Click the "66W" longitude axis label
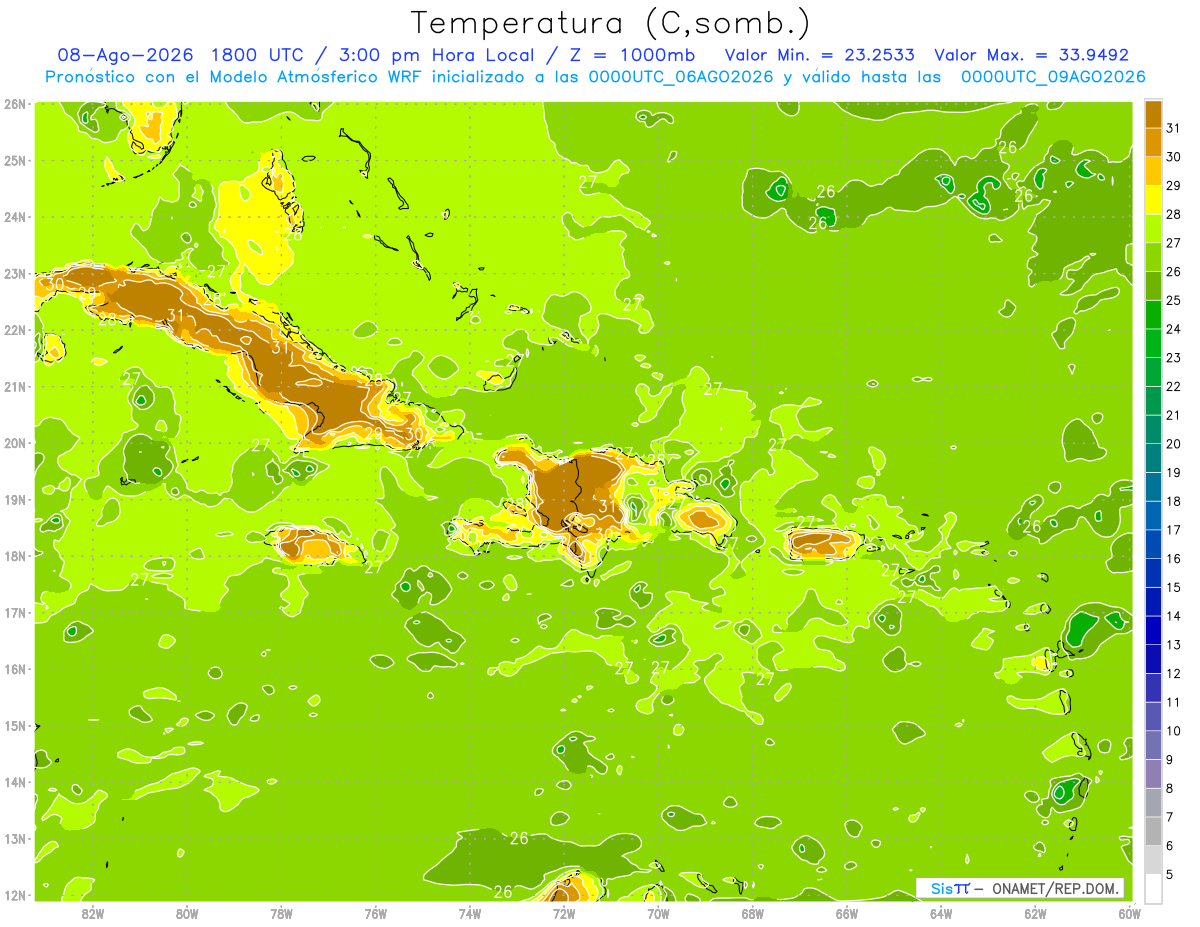The height and width of the screenshot is (927, 1200). point(846,913)
